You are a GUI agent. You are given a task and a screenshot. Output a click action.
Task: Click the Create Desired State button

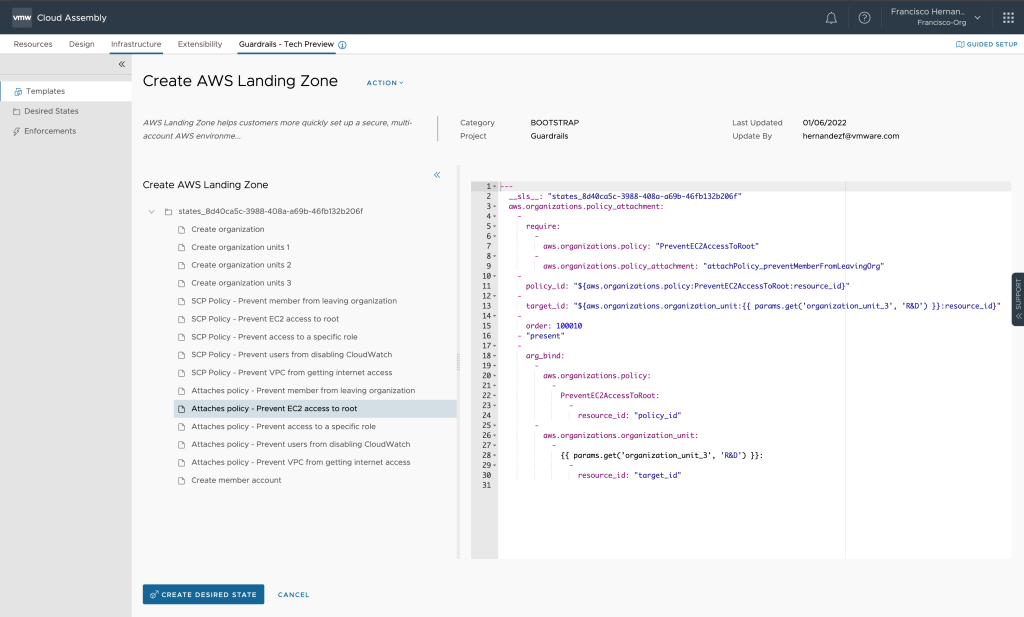pyautogui.click(x=203, y=595)
